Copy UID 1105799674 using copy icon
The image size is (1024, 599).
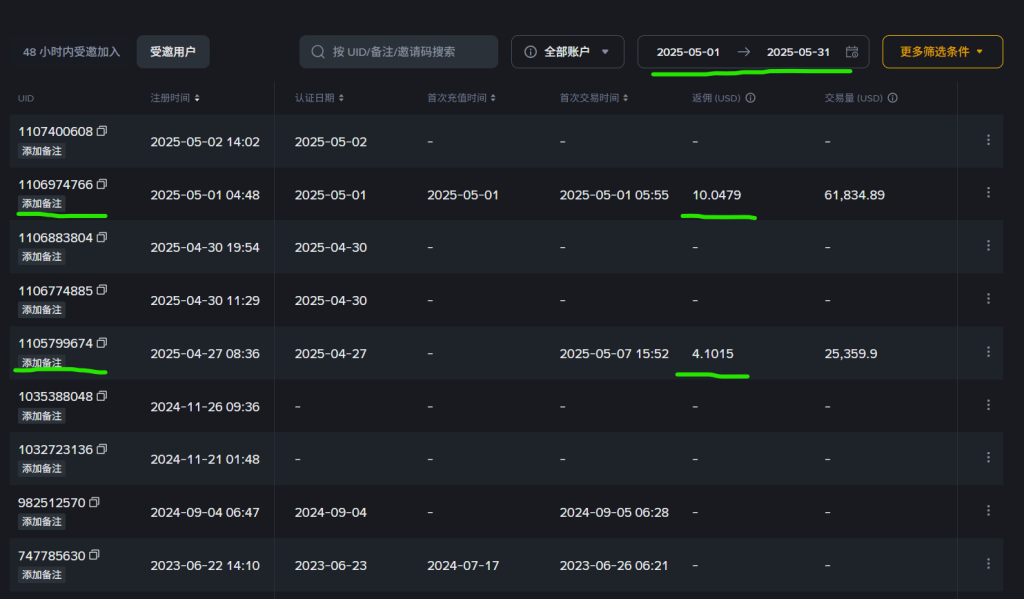[x=102, y=343]
